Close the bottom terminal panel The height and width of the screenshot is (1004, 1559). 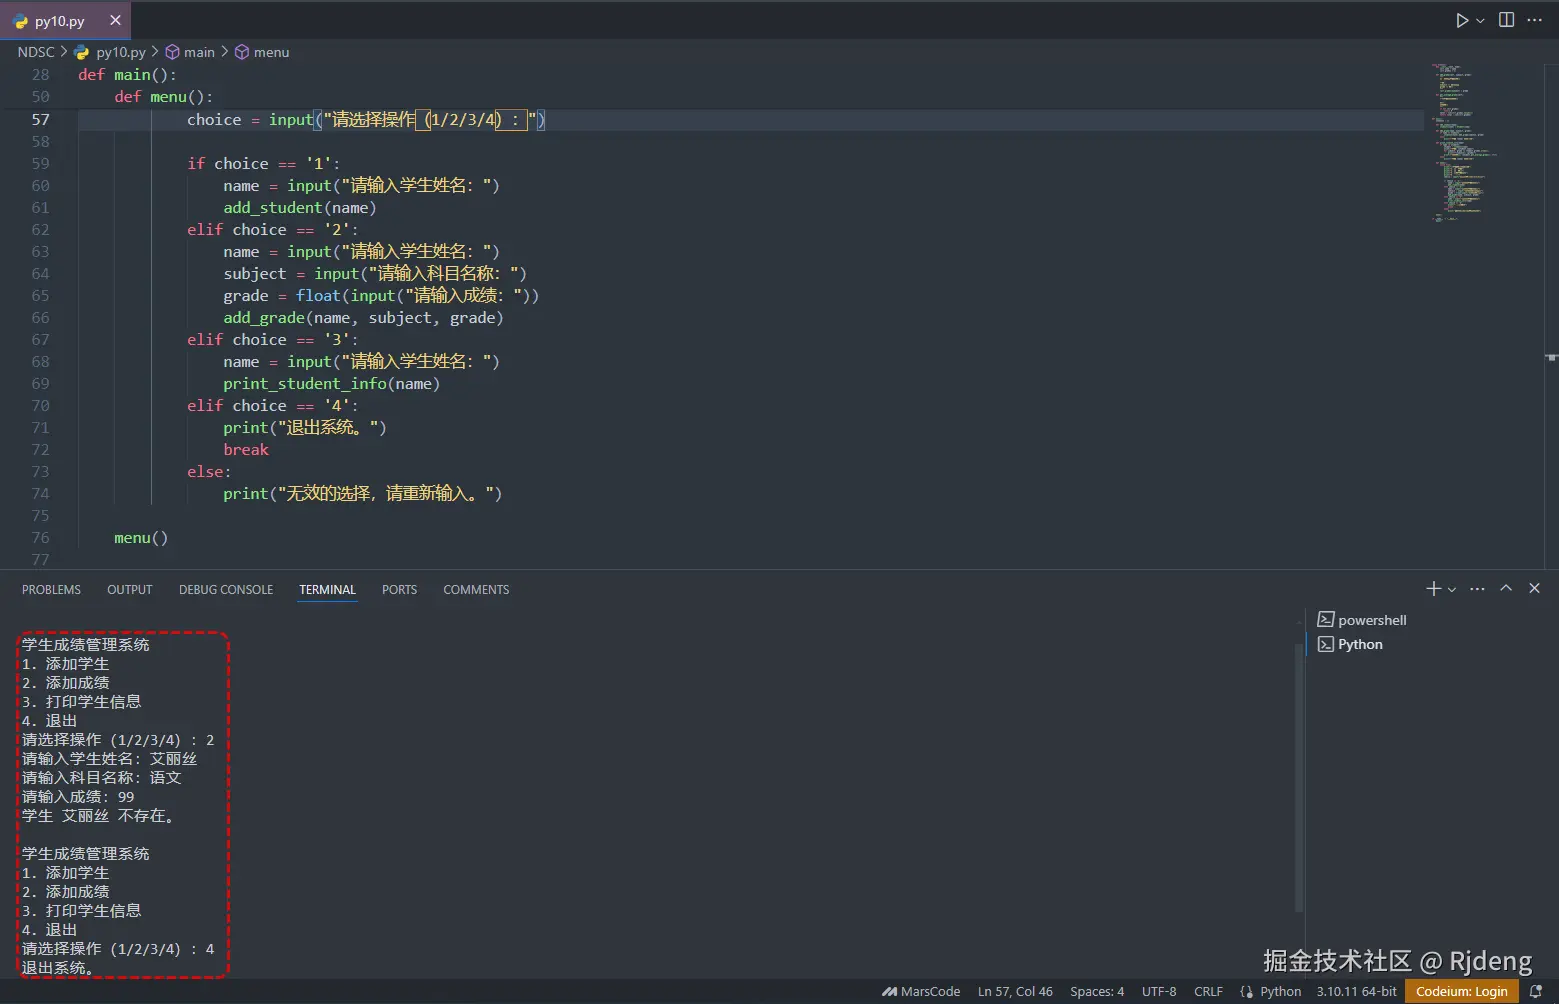coord(1535,589)
